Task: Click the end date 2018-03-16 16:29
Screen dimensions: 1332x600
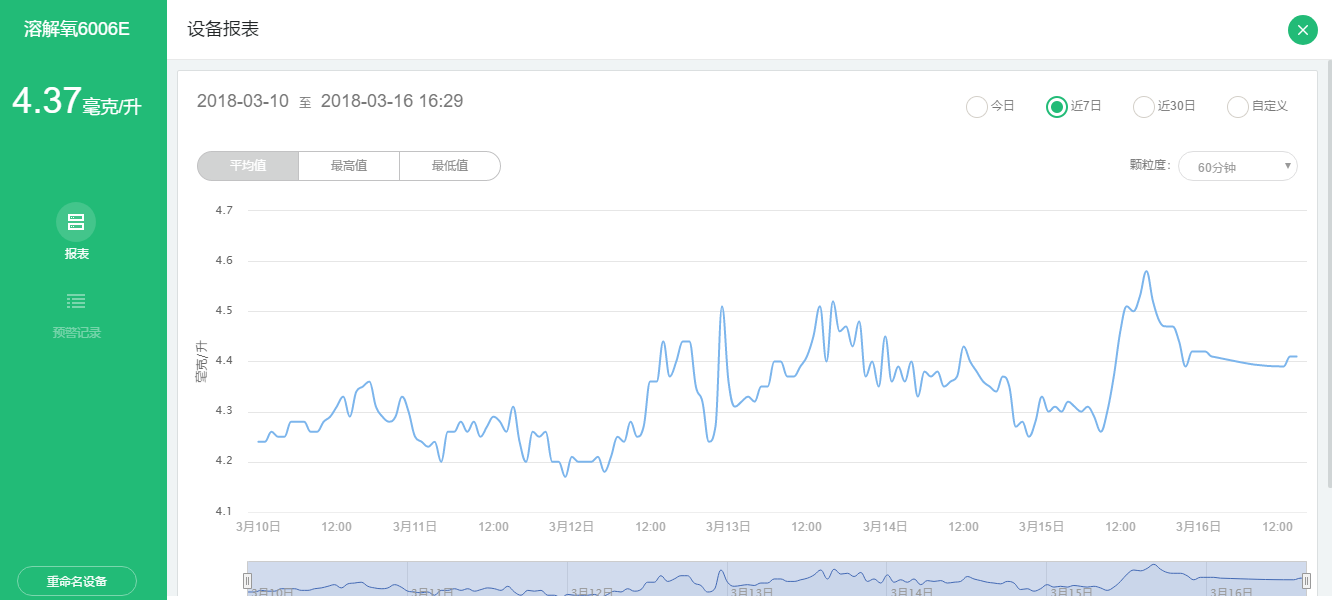Action: click(x=391, y=101)
